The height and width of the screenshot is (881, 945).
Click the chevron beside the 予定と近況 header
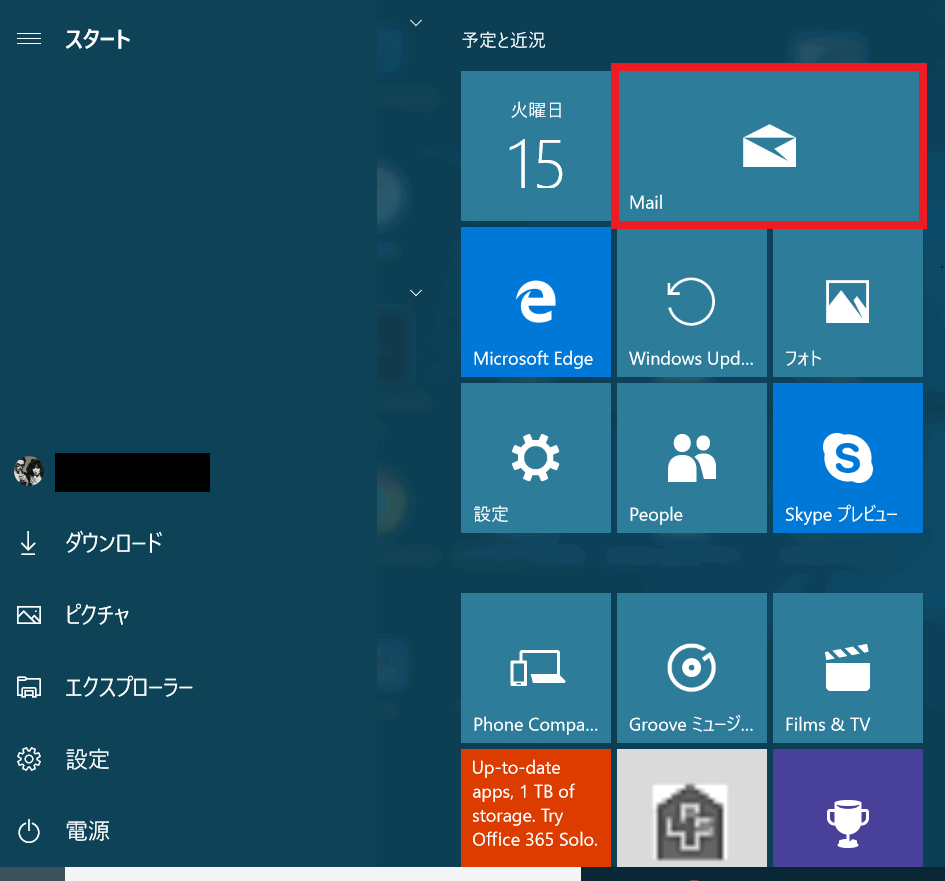coord(416,23)
